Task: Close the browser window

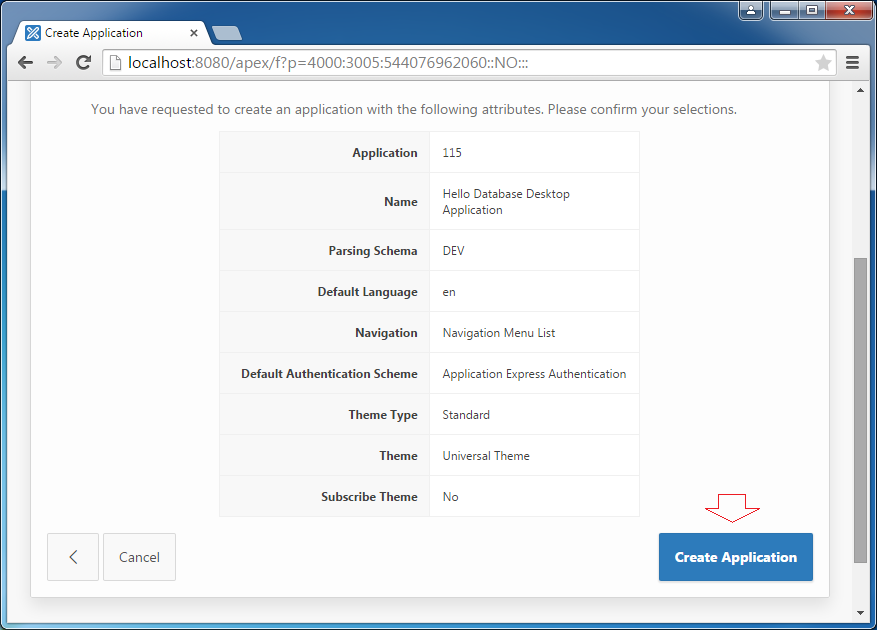Action: pos(849,10)
